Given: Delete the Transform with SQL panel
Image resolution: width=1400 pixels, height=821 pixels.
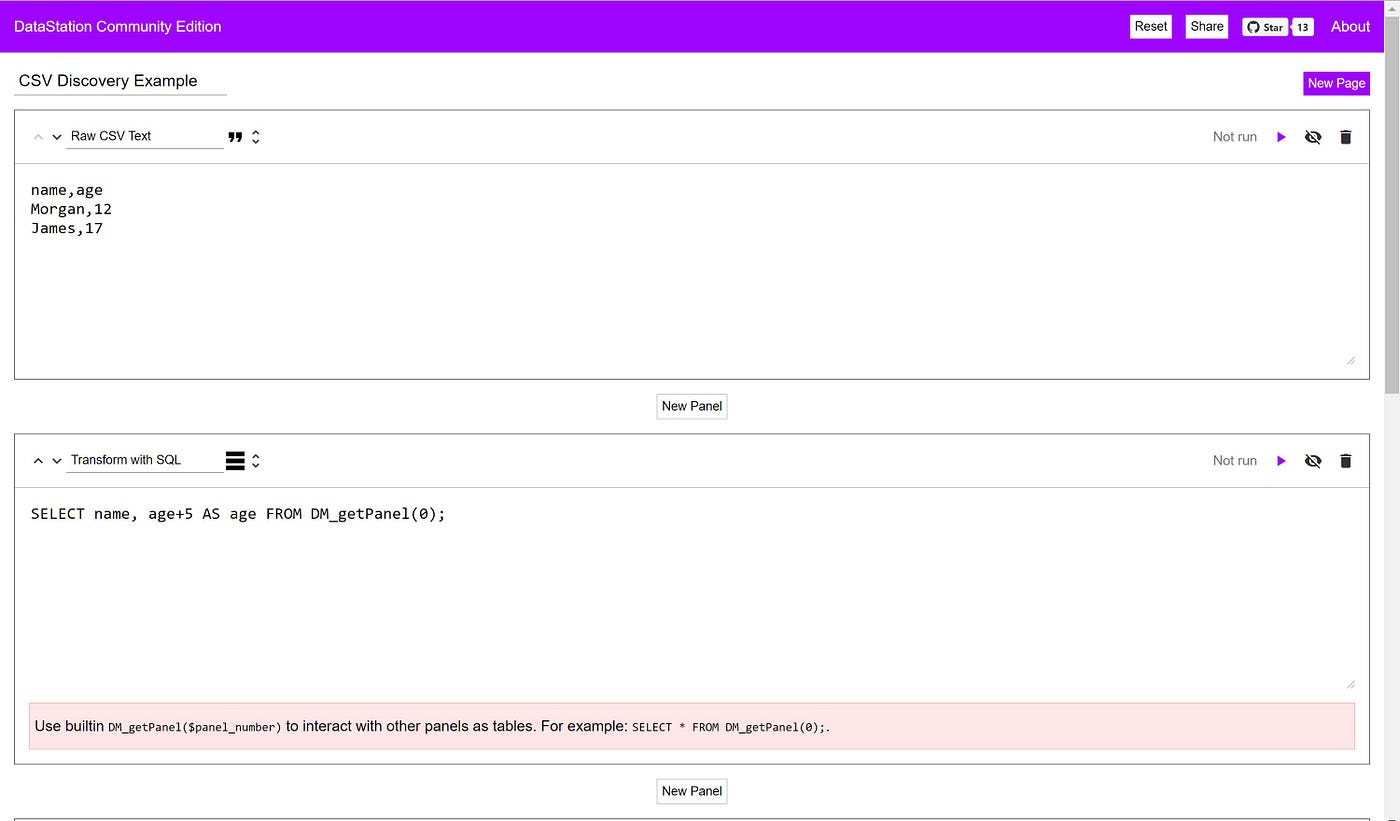Looking at the screenshot, I should 1345,461.
